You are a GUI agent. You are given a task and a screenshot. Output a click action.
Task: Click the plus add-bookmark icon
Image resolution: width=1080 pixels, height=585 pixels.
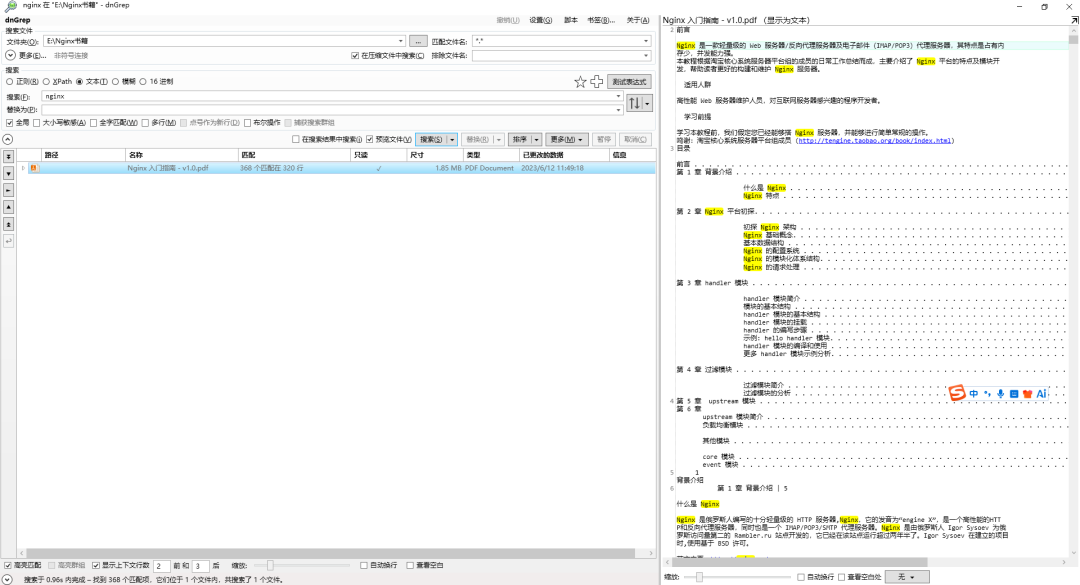click(x=596, y=82)
